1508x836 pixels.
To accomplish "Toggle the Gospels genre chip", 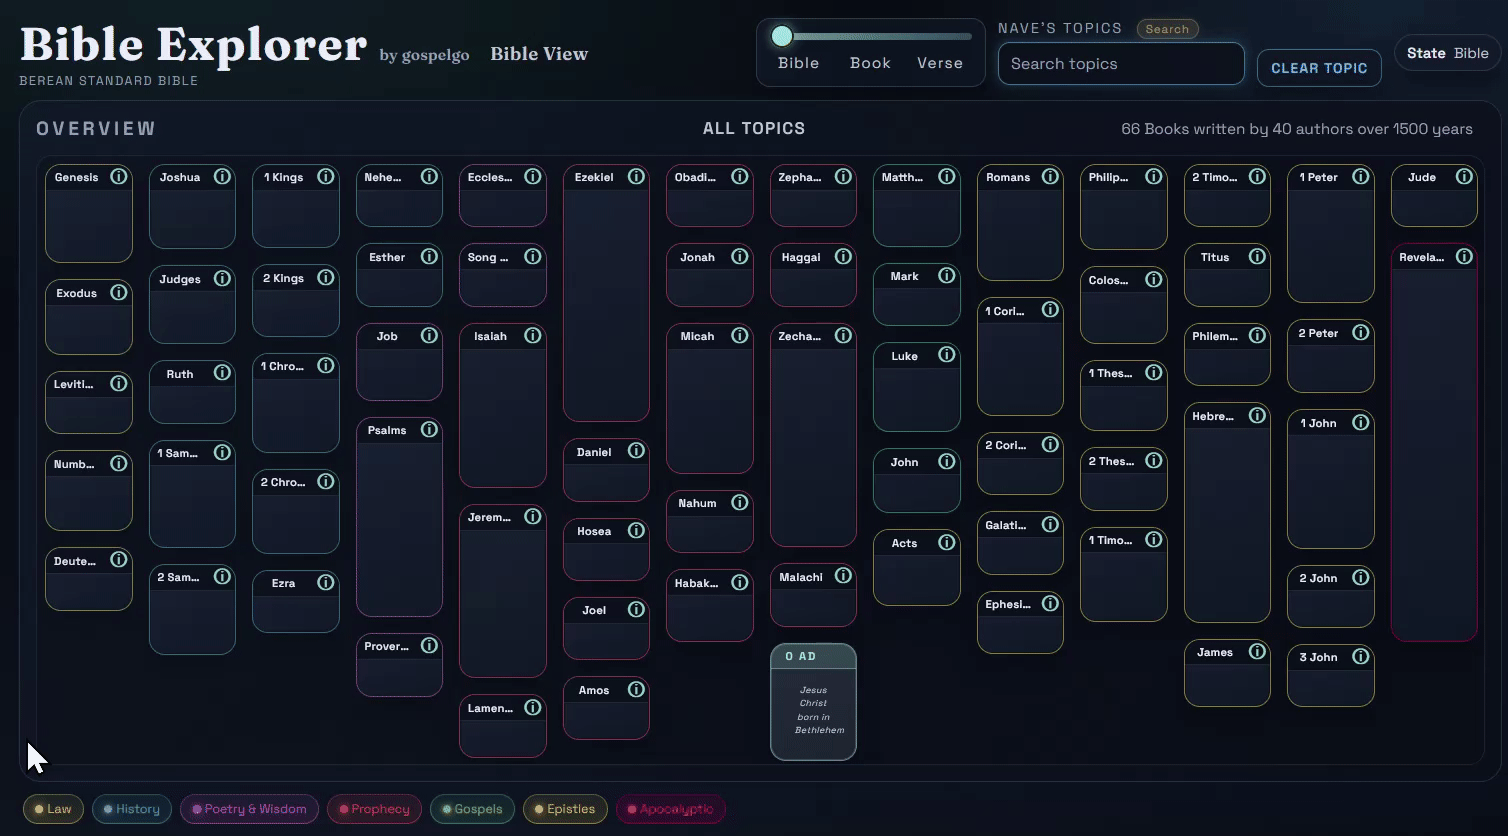I will click(471, 809).
